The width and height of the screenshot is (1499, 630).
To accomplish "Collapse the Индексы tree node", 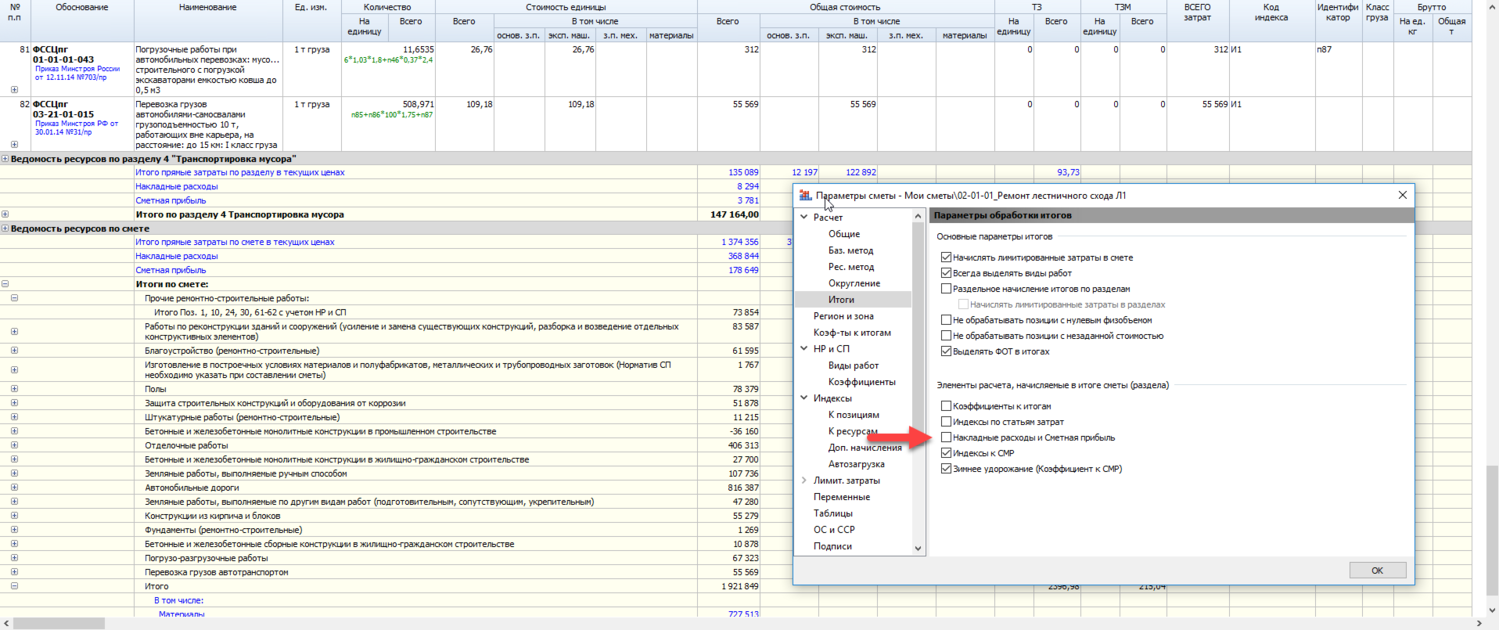I will tap(804, 398).
